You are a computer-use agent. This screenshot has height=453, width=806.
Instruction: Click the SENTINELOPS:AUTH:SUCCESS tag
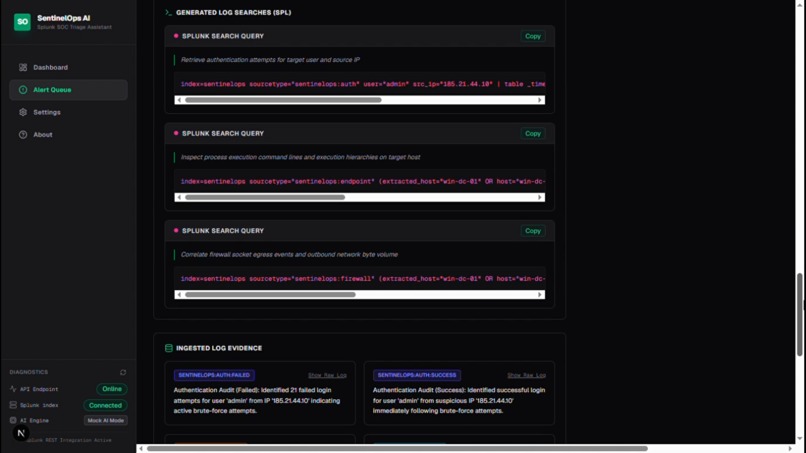pyautogui.click(x=417, y=375)
